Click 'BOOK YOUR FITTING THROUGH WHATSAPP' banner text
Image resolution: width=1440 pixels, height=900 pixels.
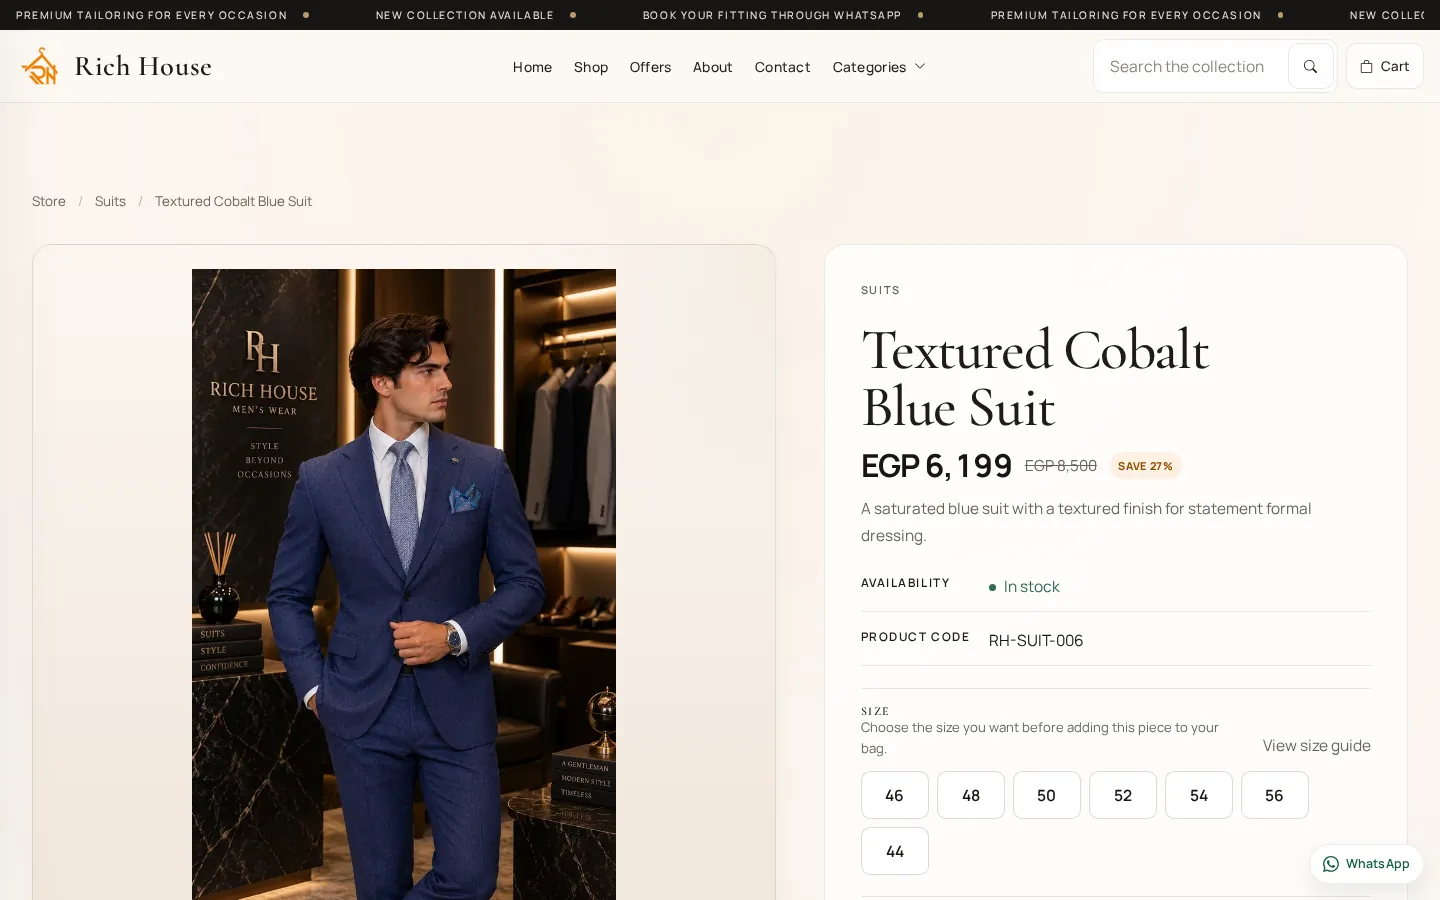tap(771, 15)
